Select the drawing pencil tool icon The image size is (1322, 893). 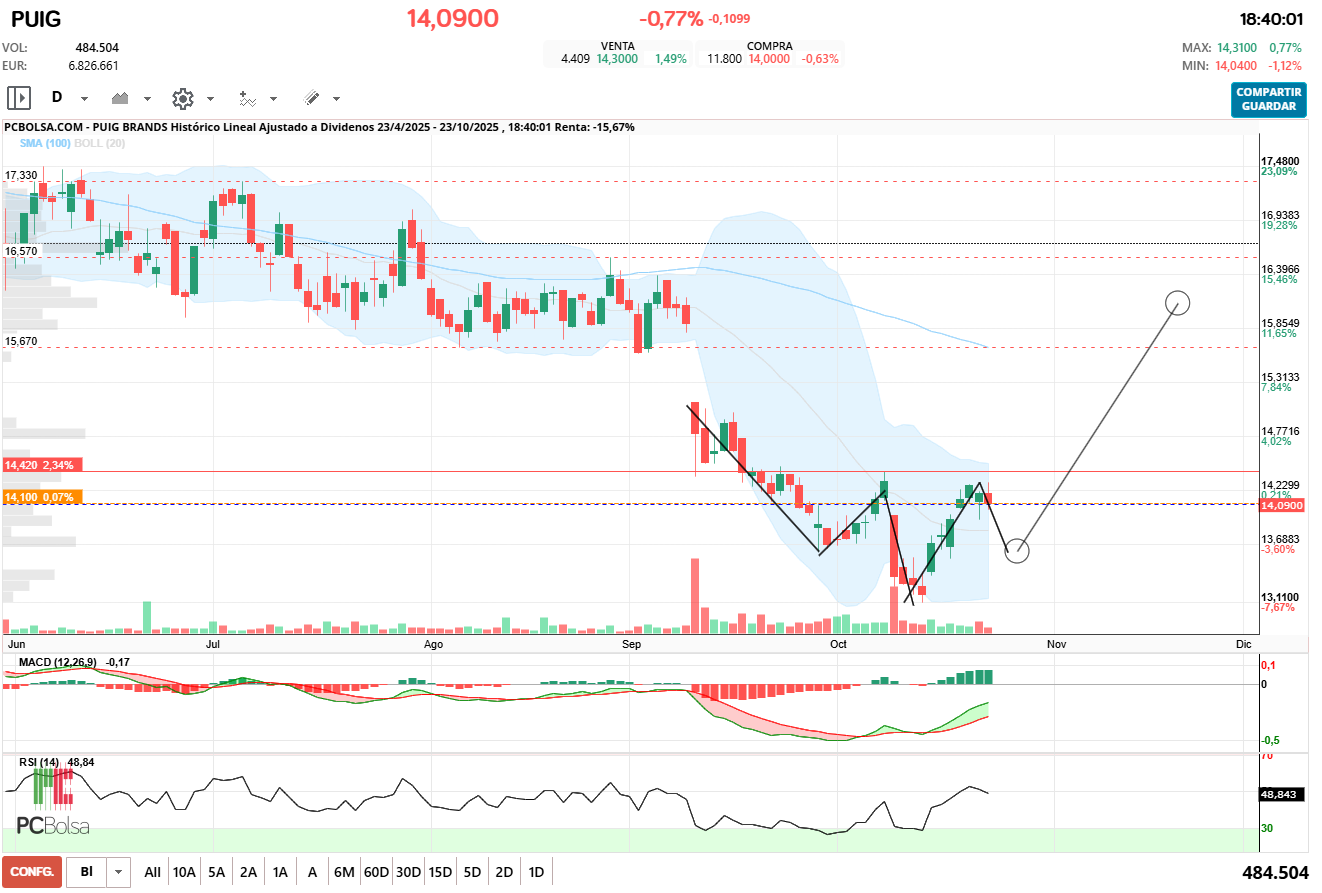click(311, 98)
